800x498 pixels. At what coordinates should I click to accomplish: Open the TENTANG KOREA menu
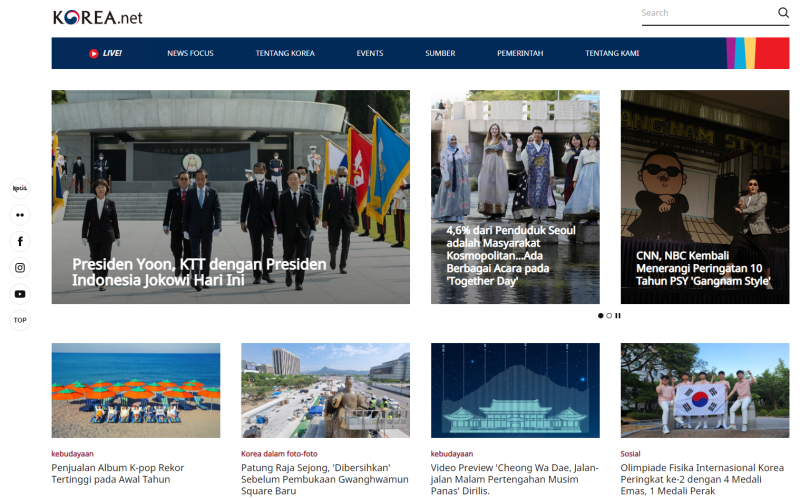pyautogui.click(x=285, y=53)
